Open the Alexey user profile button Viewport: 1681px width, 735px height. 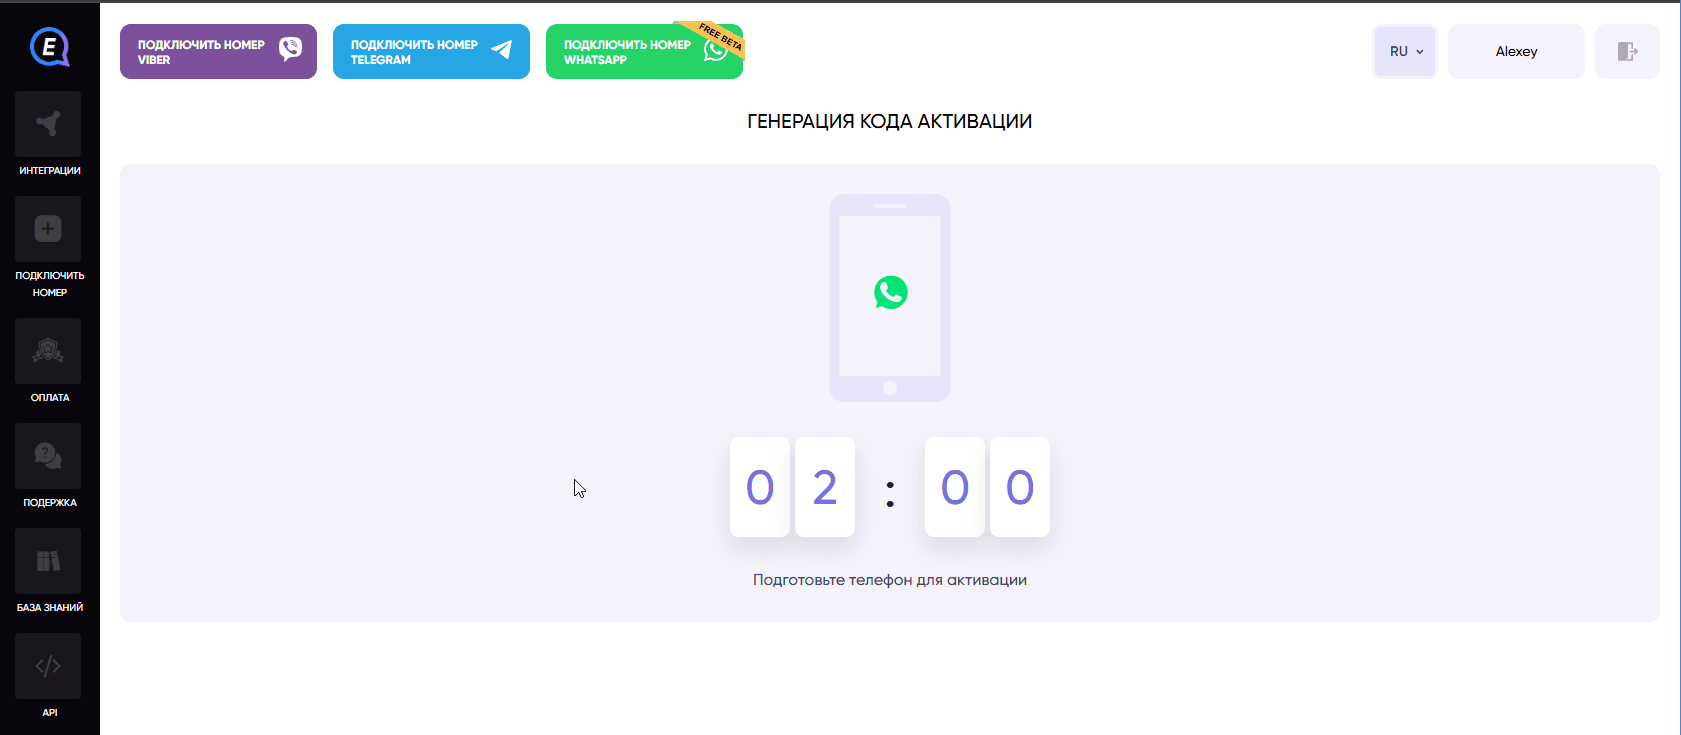point(1516,51)
